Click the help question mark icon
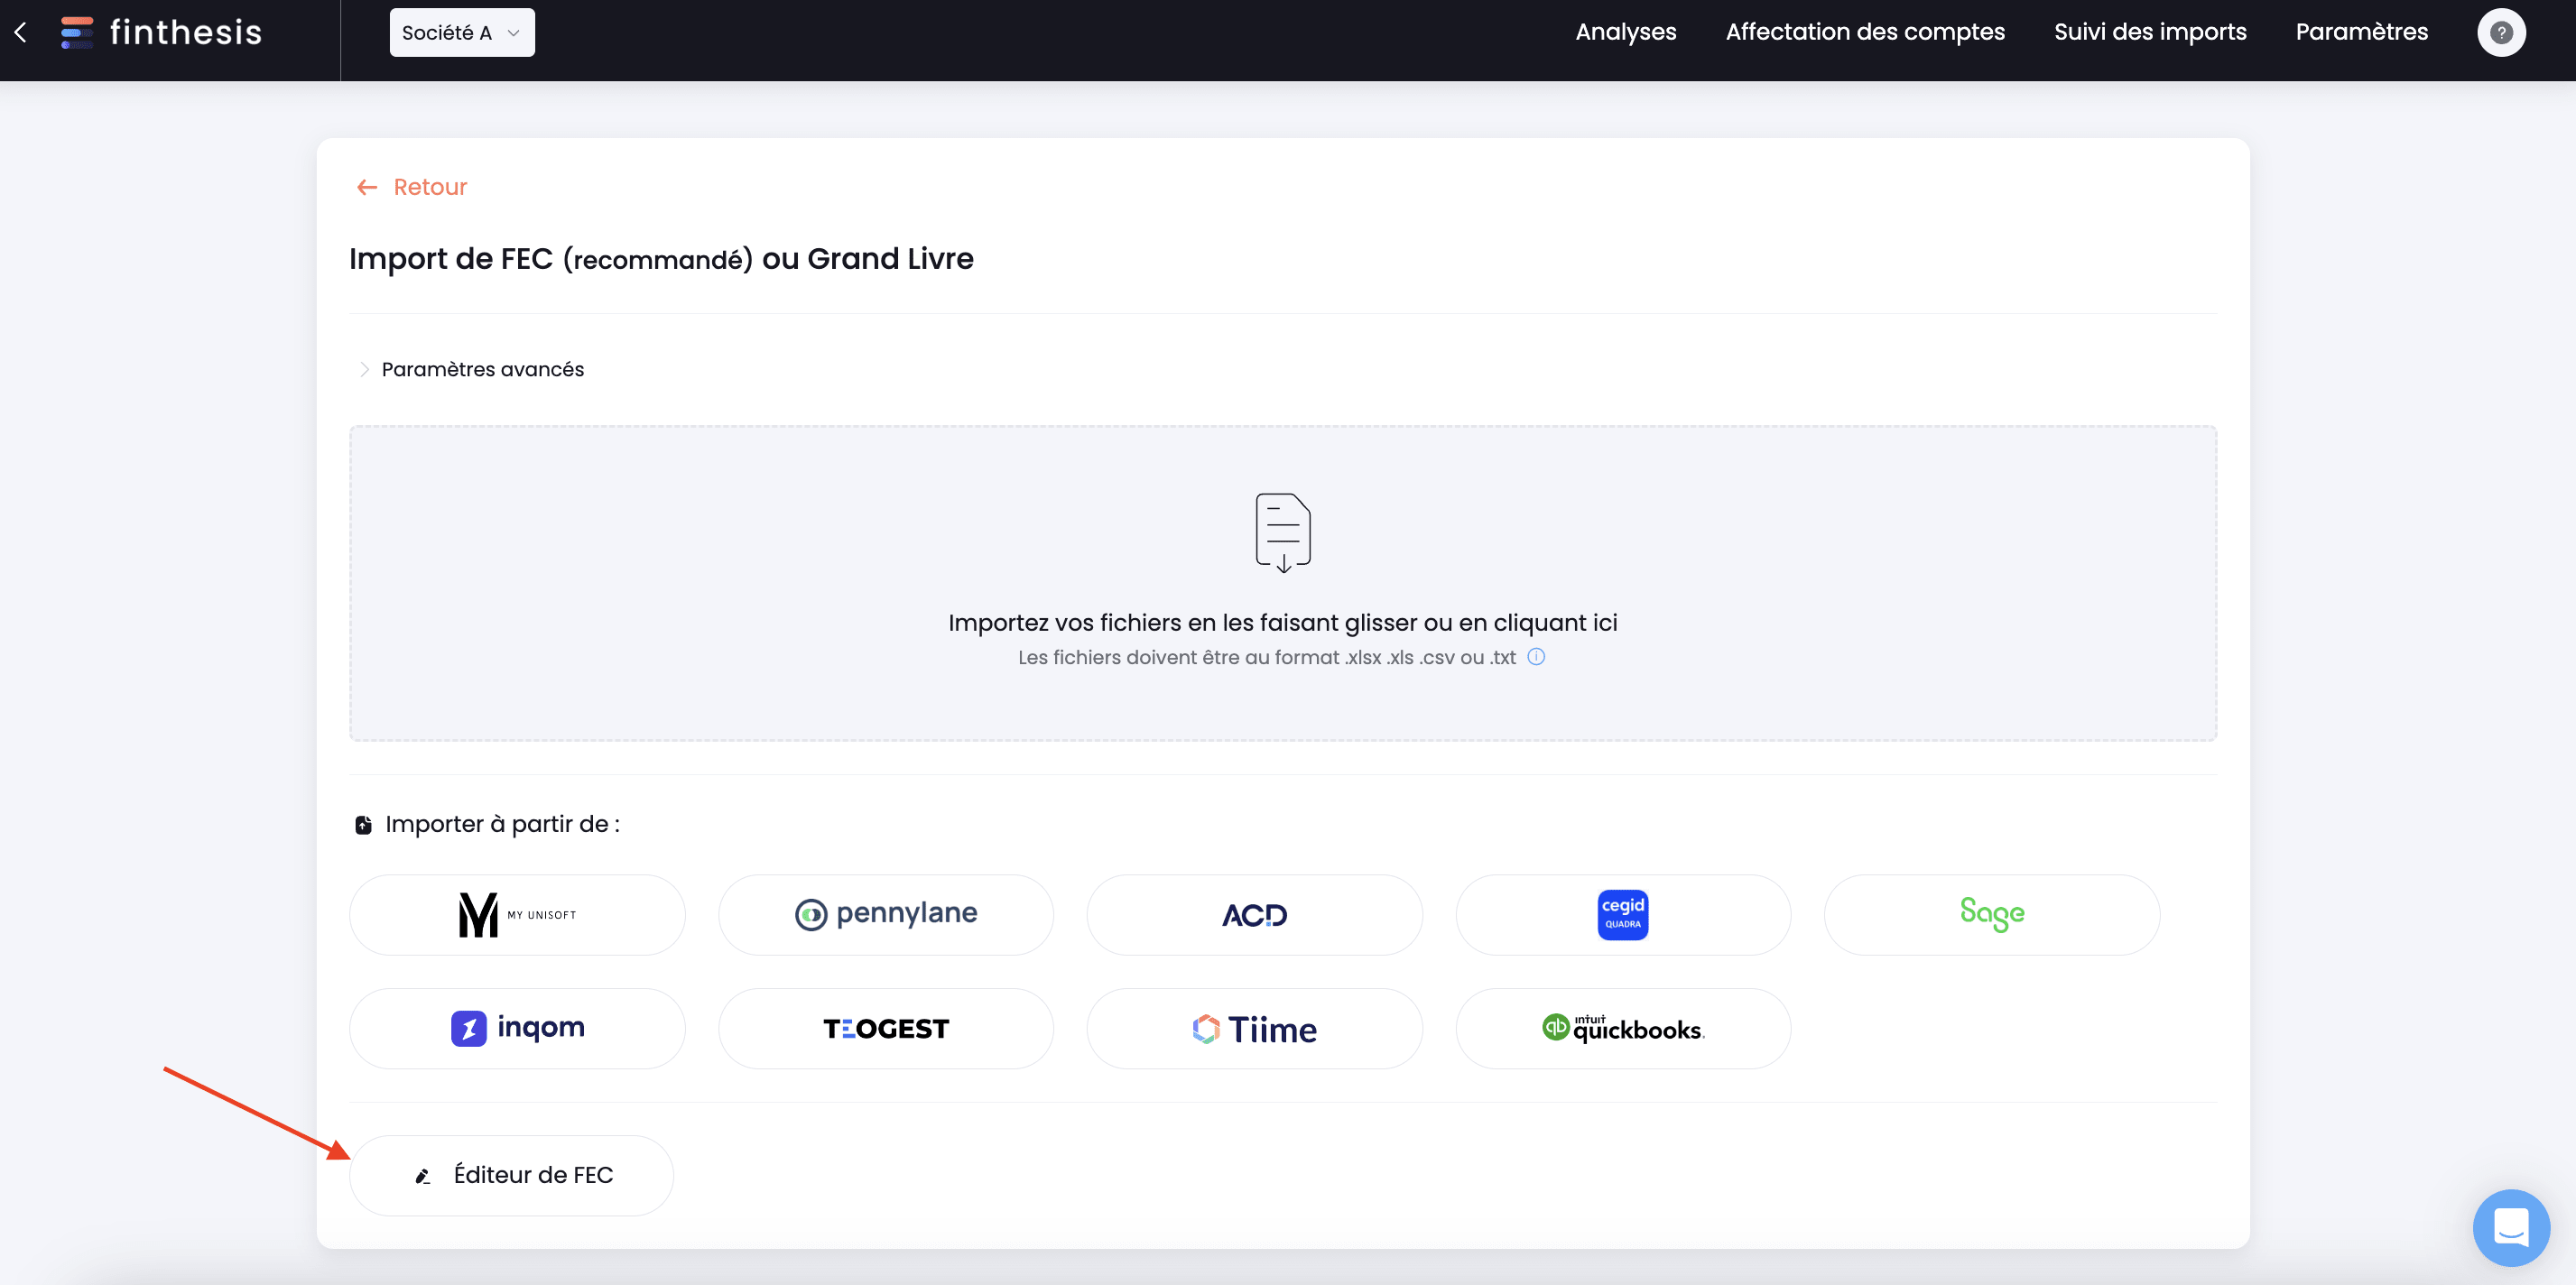 click(x=2501, y=33)
